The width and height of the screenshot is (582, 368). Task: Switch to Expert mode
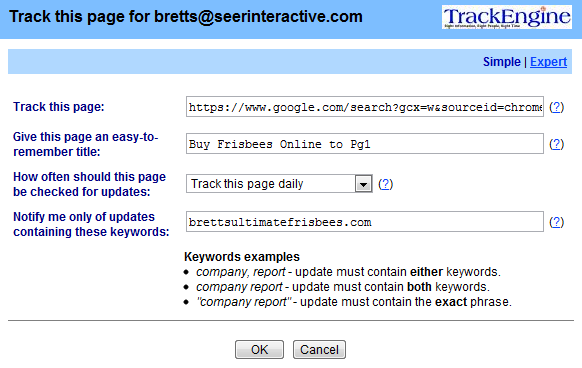[548, 62]
